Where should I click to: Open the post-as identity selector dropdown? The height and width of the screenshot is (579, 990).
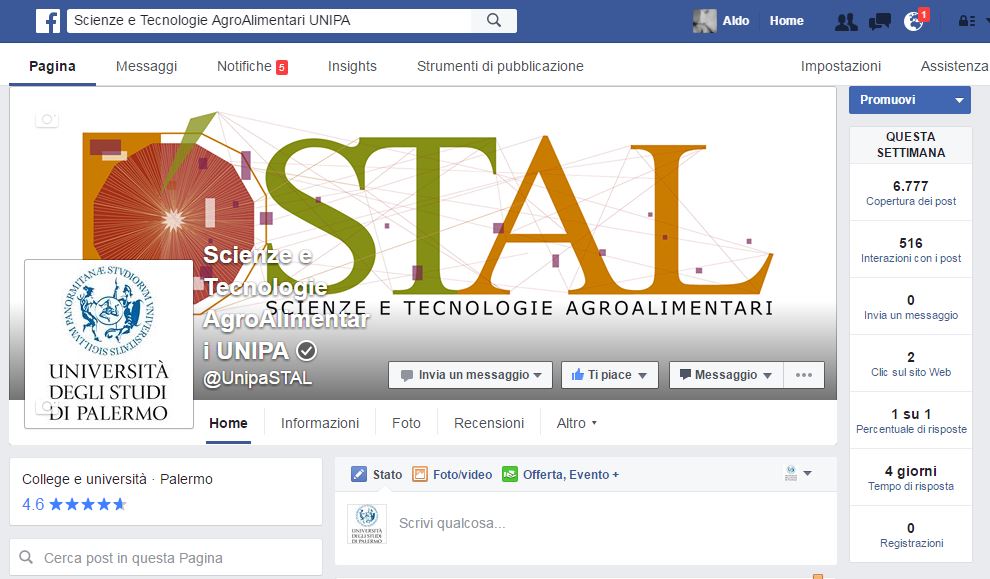coord(798,473)
